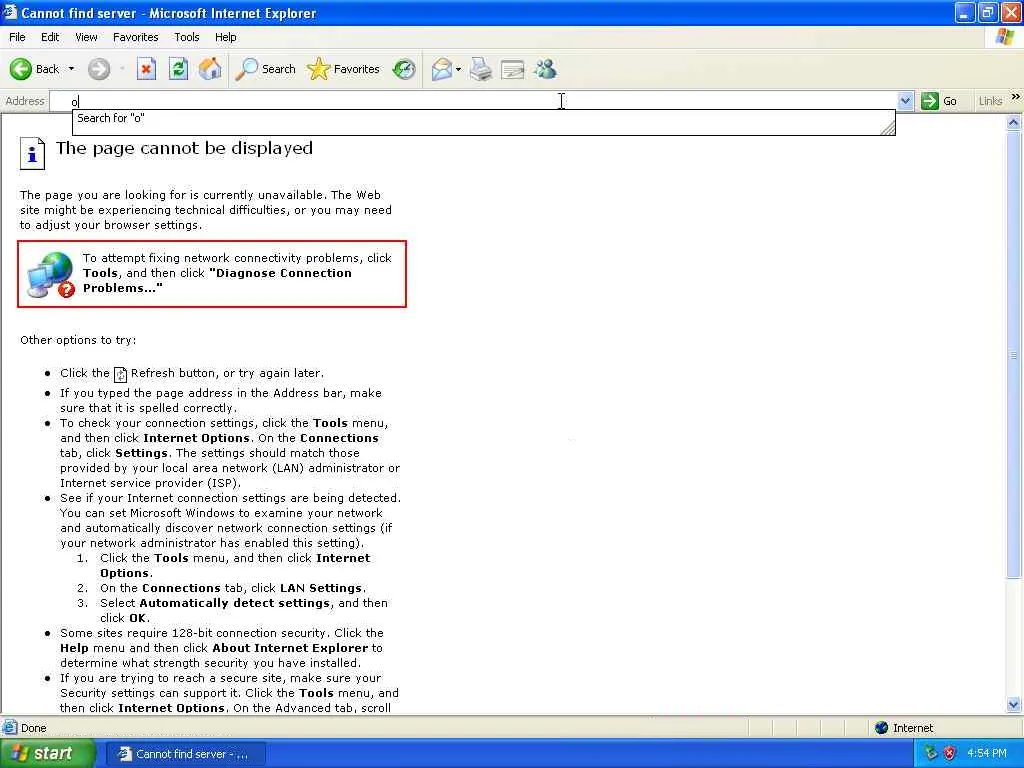Click the network globe diagnose icon

[51, 275]
